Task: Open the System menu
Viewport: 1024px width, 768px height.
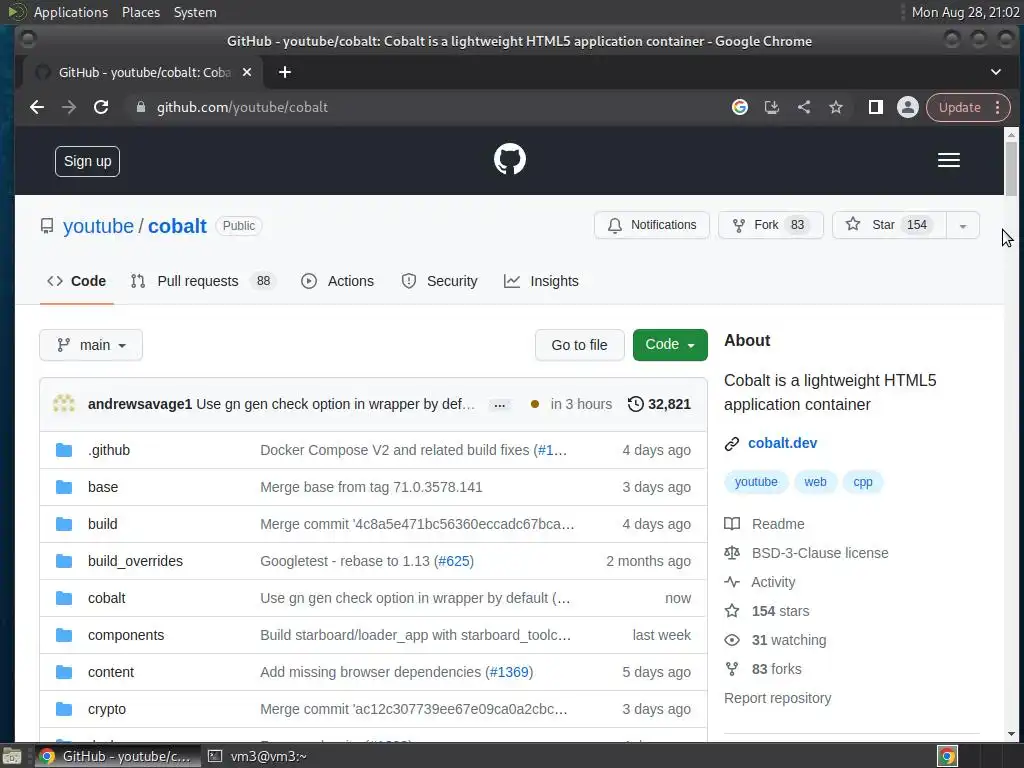Action: click(195, 12)
